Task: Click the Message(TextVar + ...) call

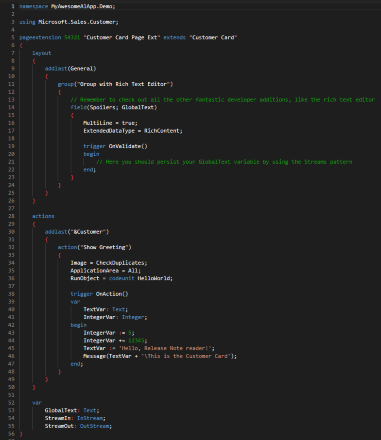Action: [160, 356]
